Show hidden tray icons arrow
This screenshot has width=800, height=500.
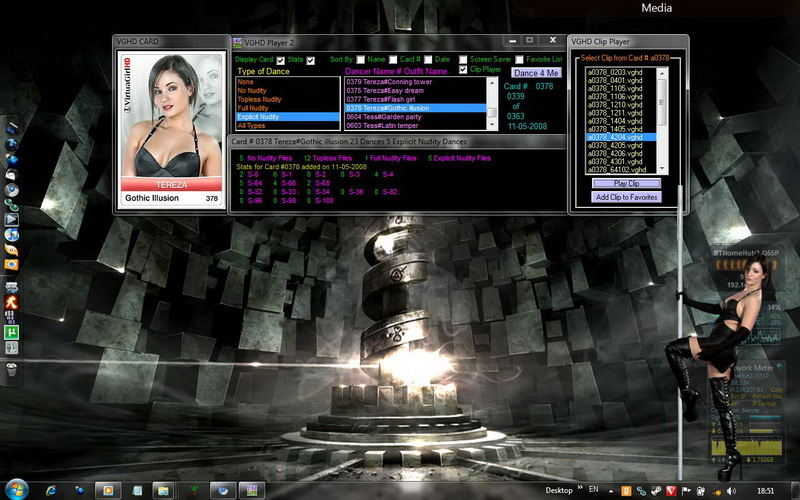(x=611, y=492)
